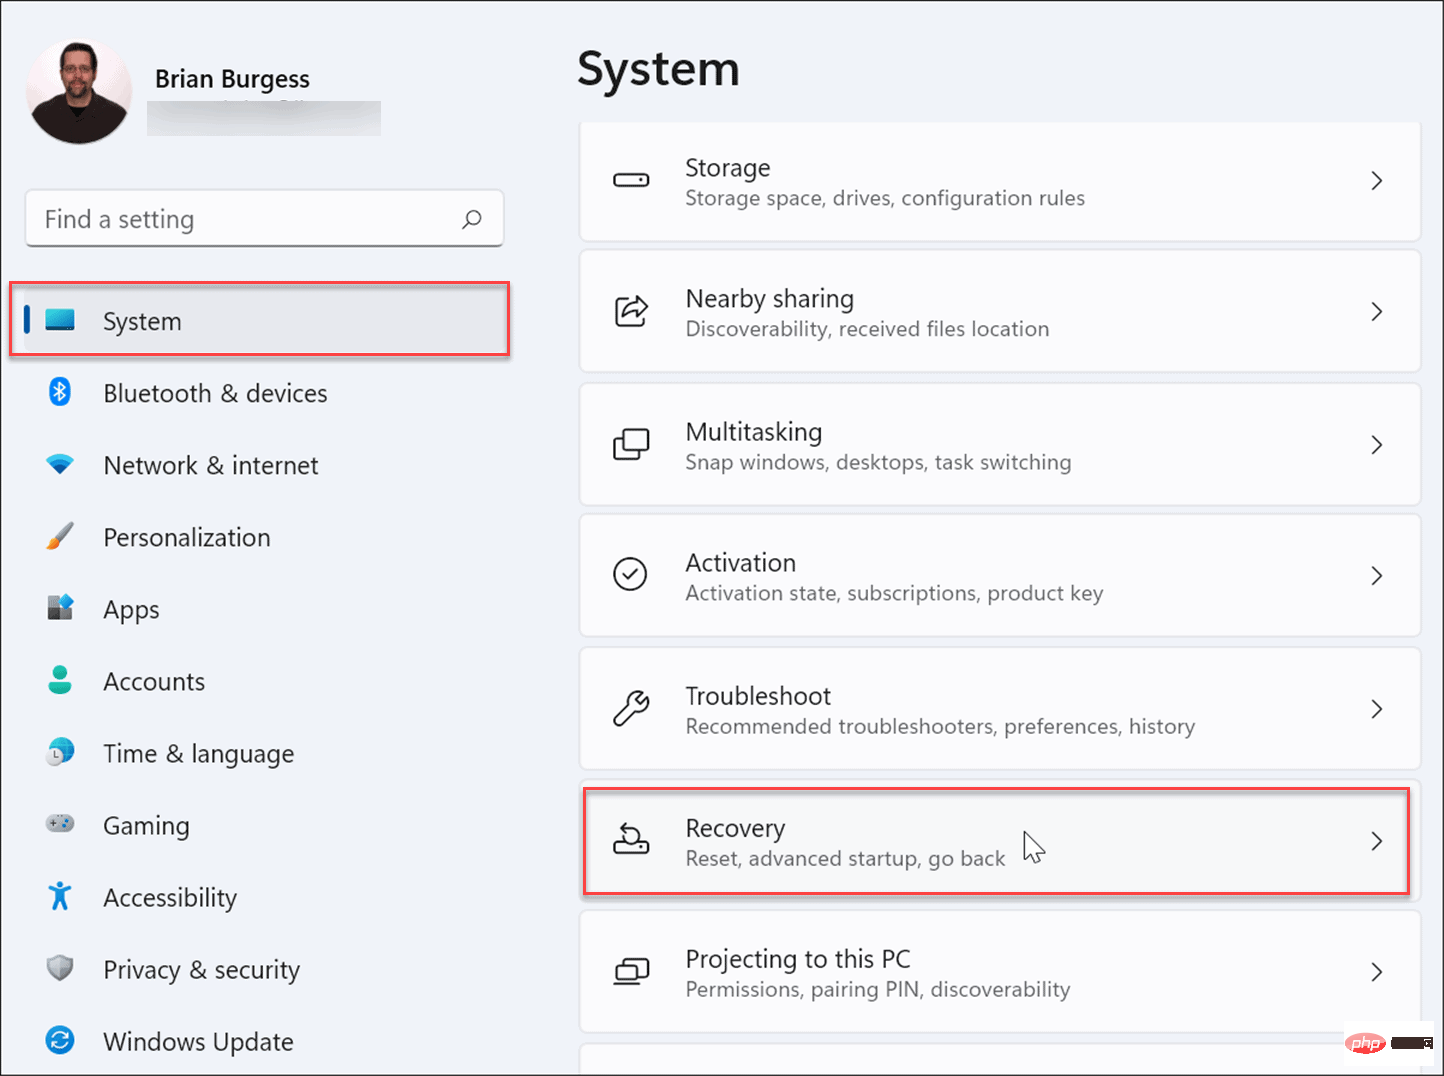Expand Recovery with its chevron
This screenshot has width=1444, height=1076.
point(1377,841)
